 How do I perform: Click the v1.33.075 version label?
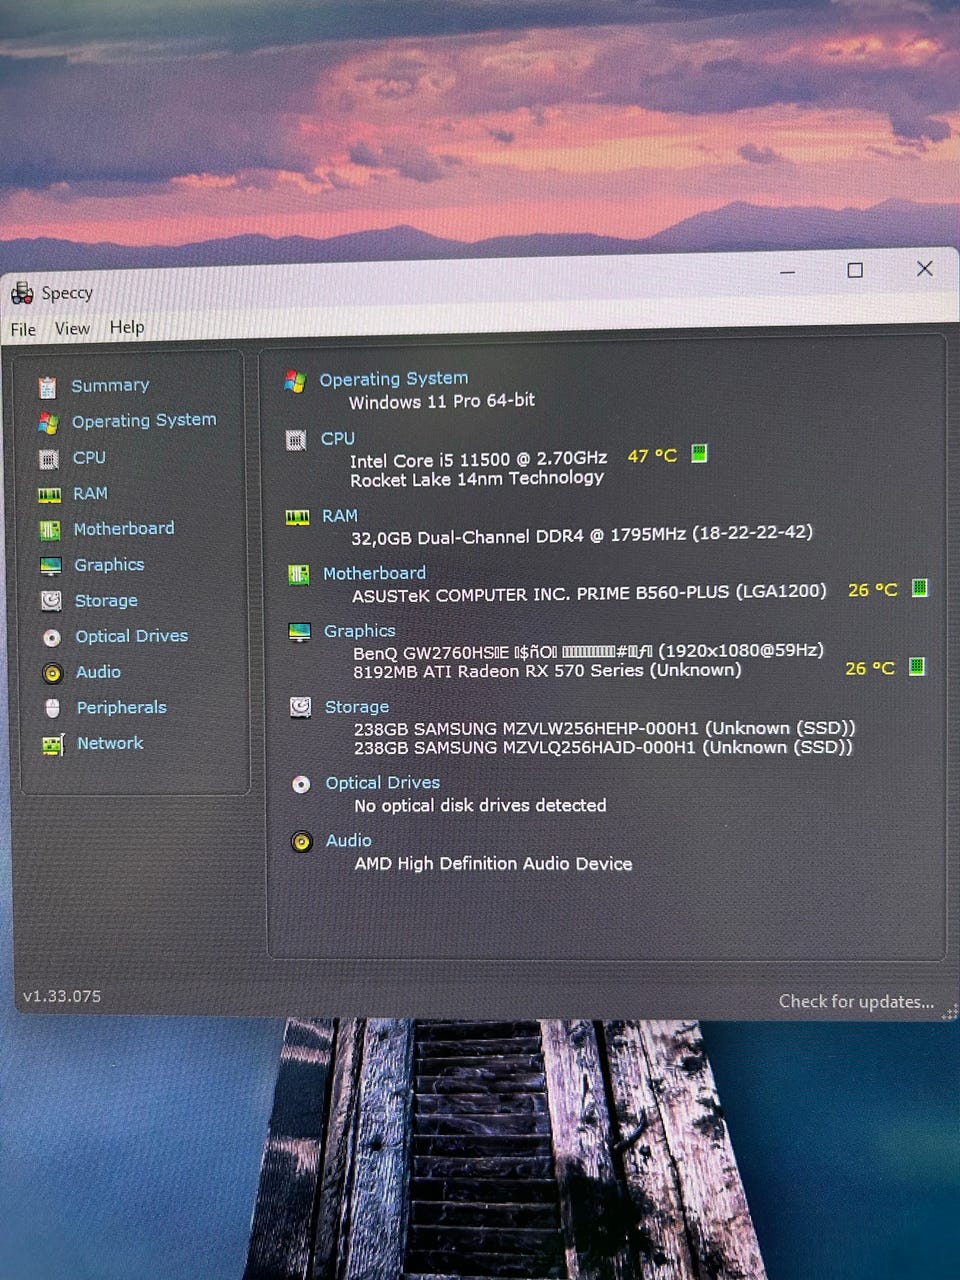coord(62,996)
